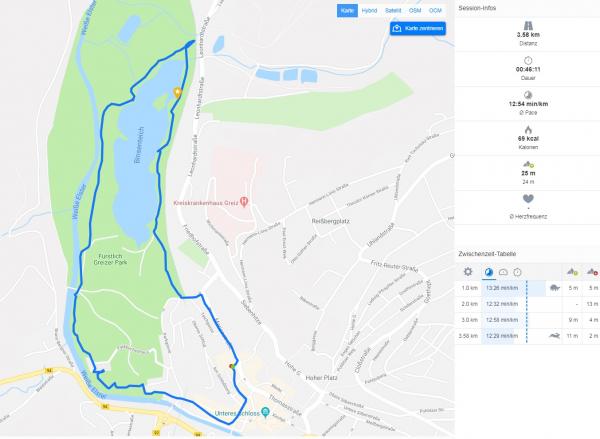600x439 pixels.
Task: Click the orange pin marker on map
Action: point(177,93)
